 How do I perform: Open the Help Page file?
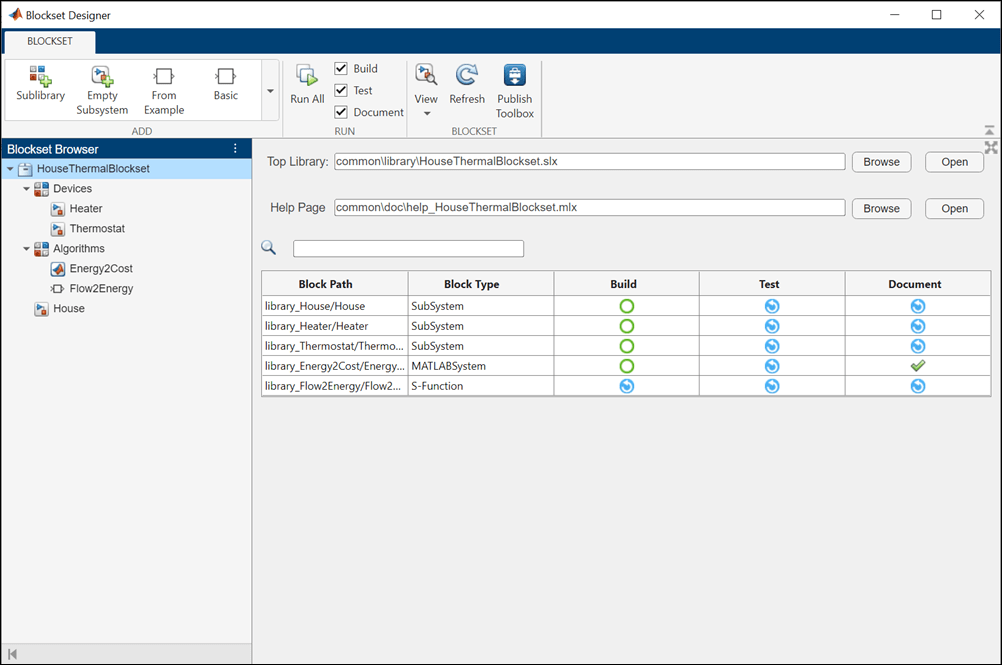tap(954, 209)
